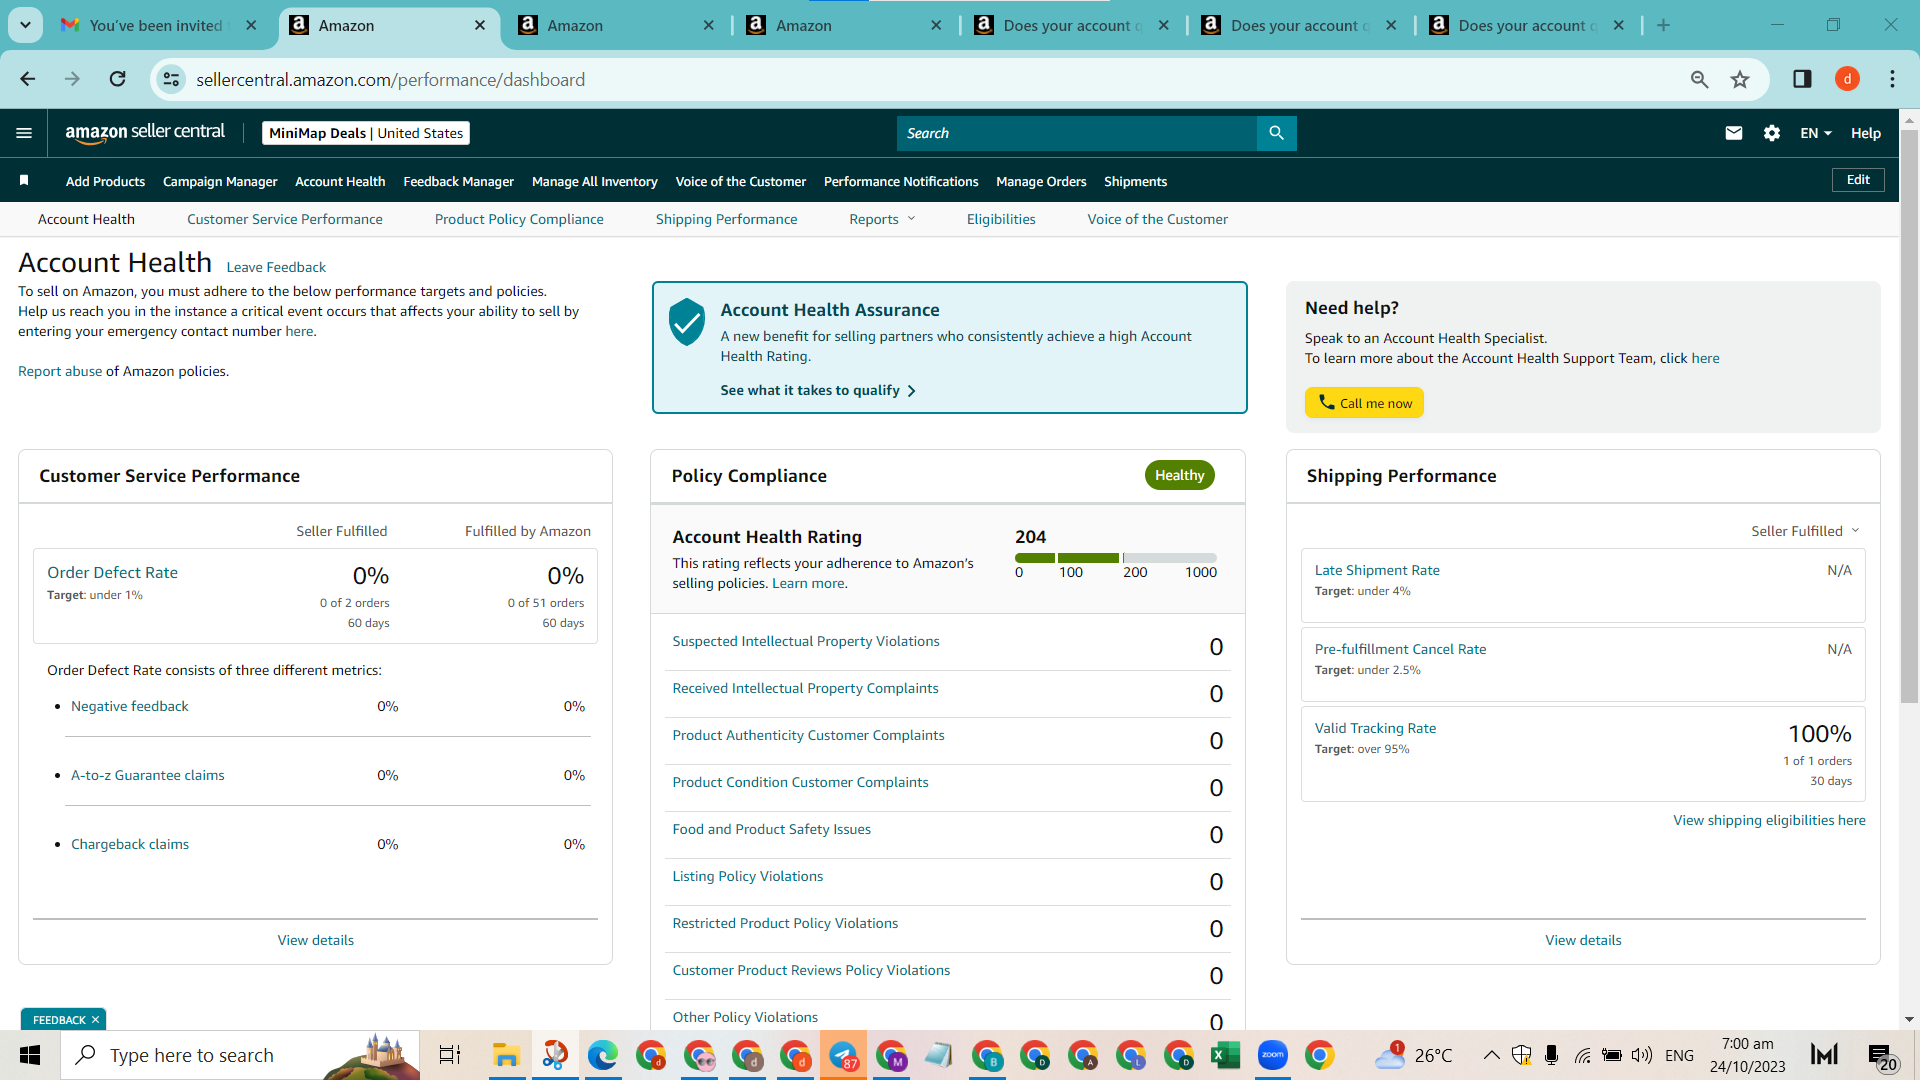This screenshot has width=1920, height=1080.
Task: Switch to the Shipping Performance tab
Action: tap(727, 219)
